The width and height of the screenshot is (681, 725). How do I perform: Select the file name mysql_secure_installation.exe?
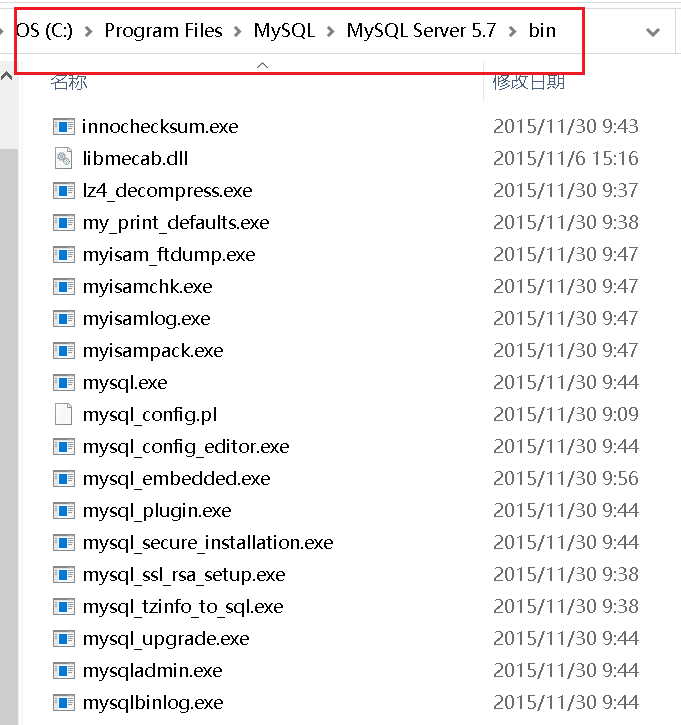point(208,543)
